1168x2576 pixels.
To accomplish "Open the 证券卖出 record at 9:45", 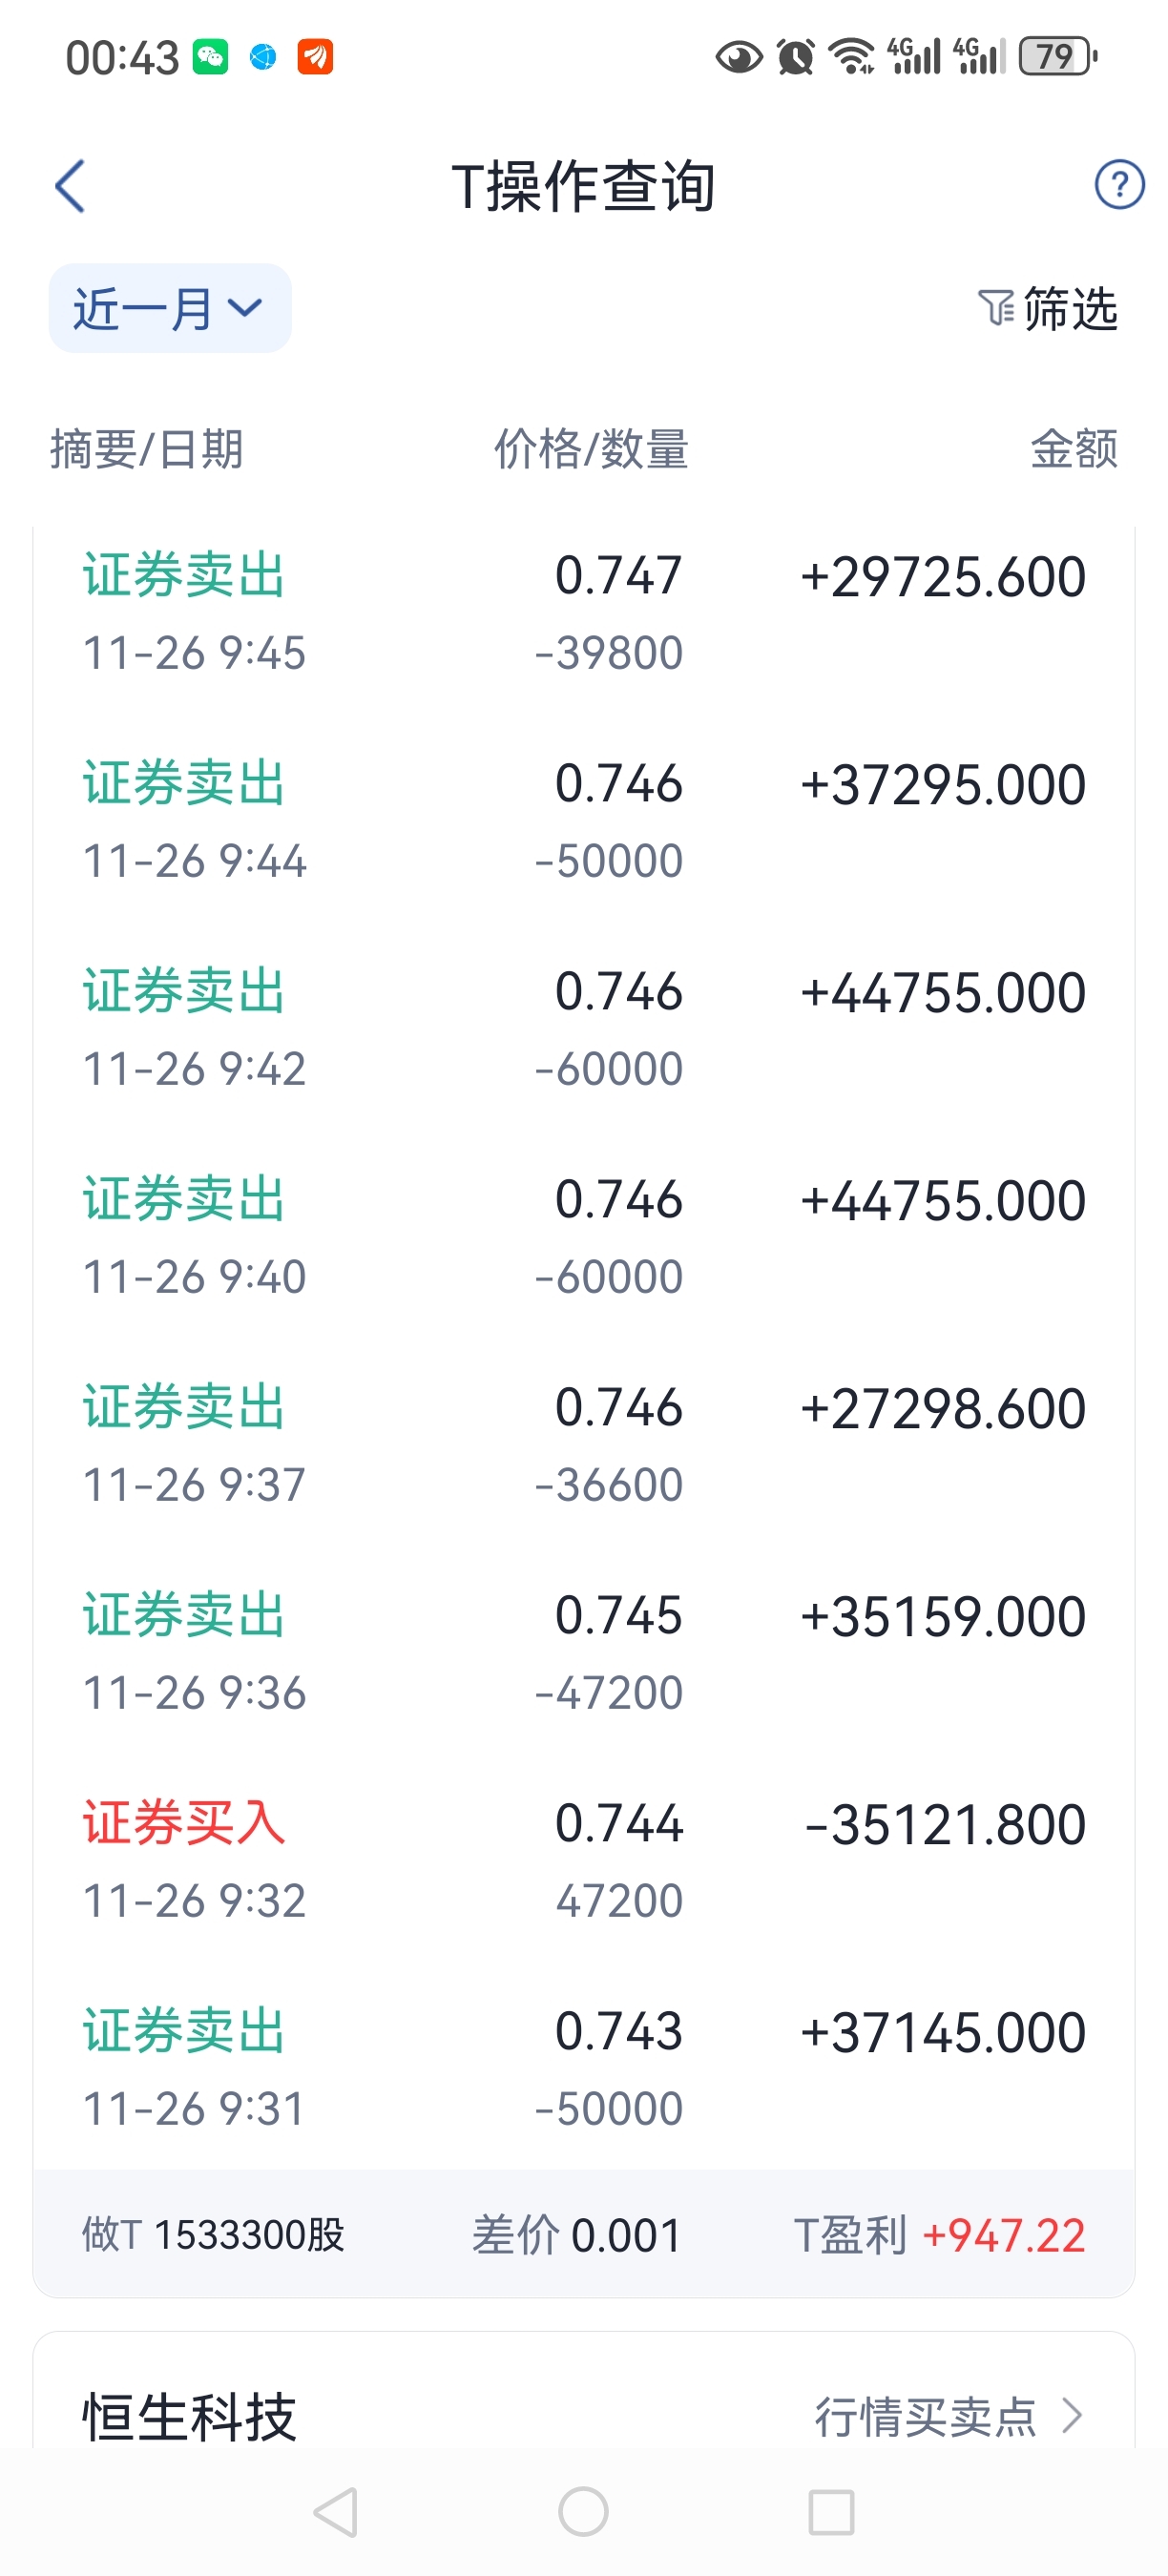I will click(x=584, y=612).
